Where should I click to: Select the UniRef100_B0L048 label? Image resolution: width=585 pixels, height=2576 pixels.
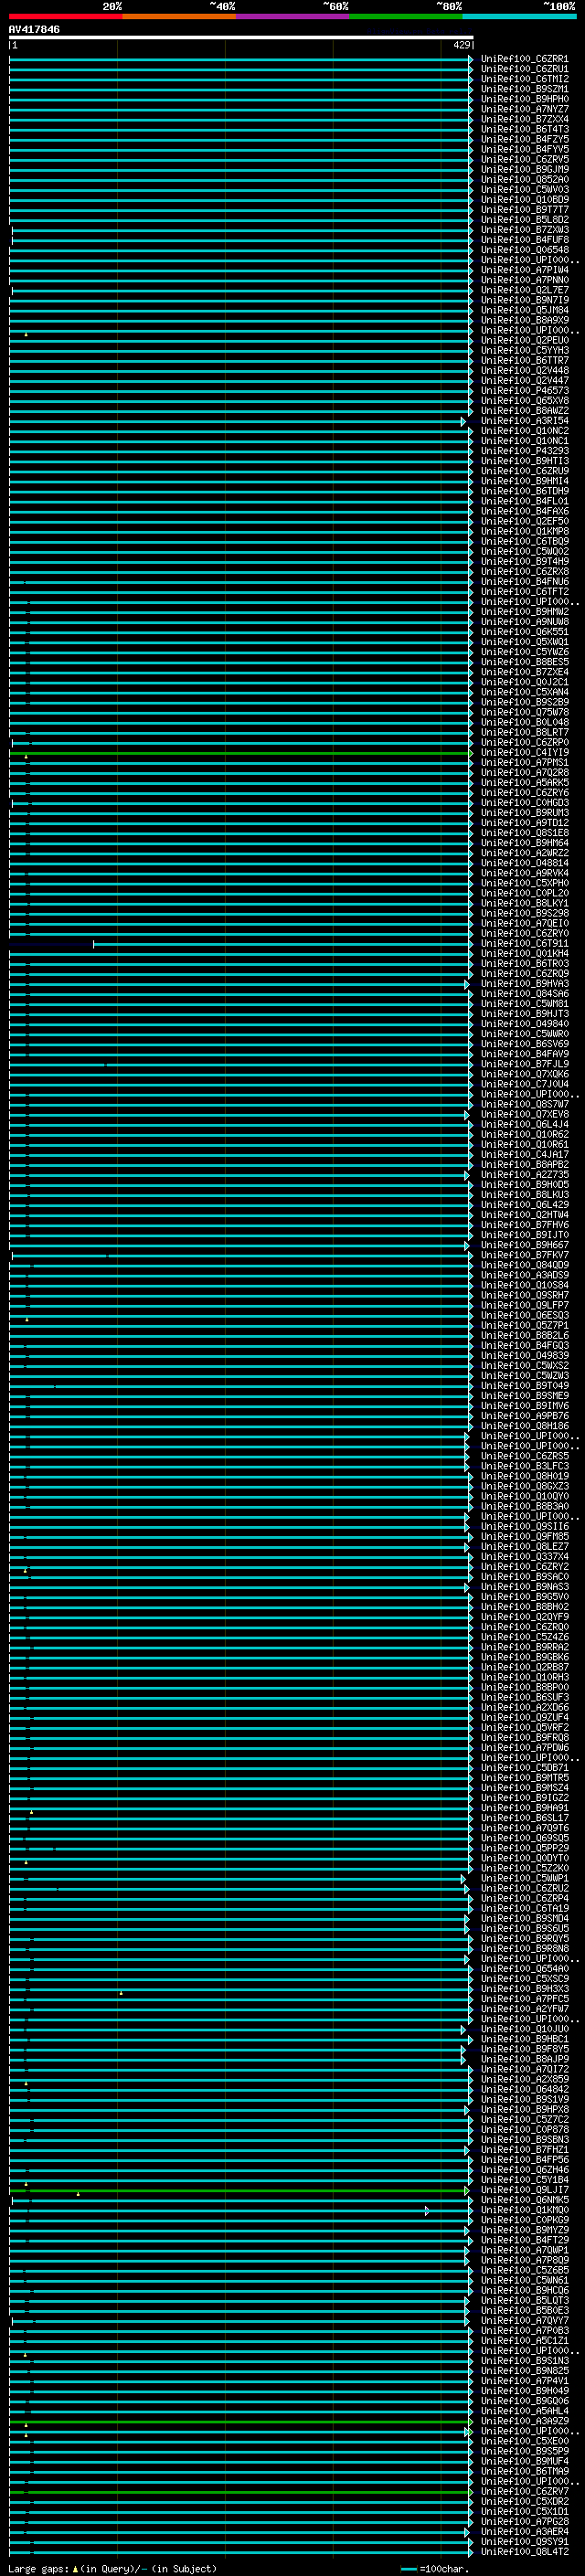(524, 722)
